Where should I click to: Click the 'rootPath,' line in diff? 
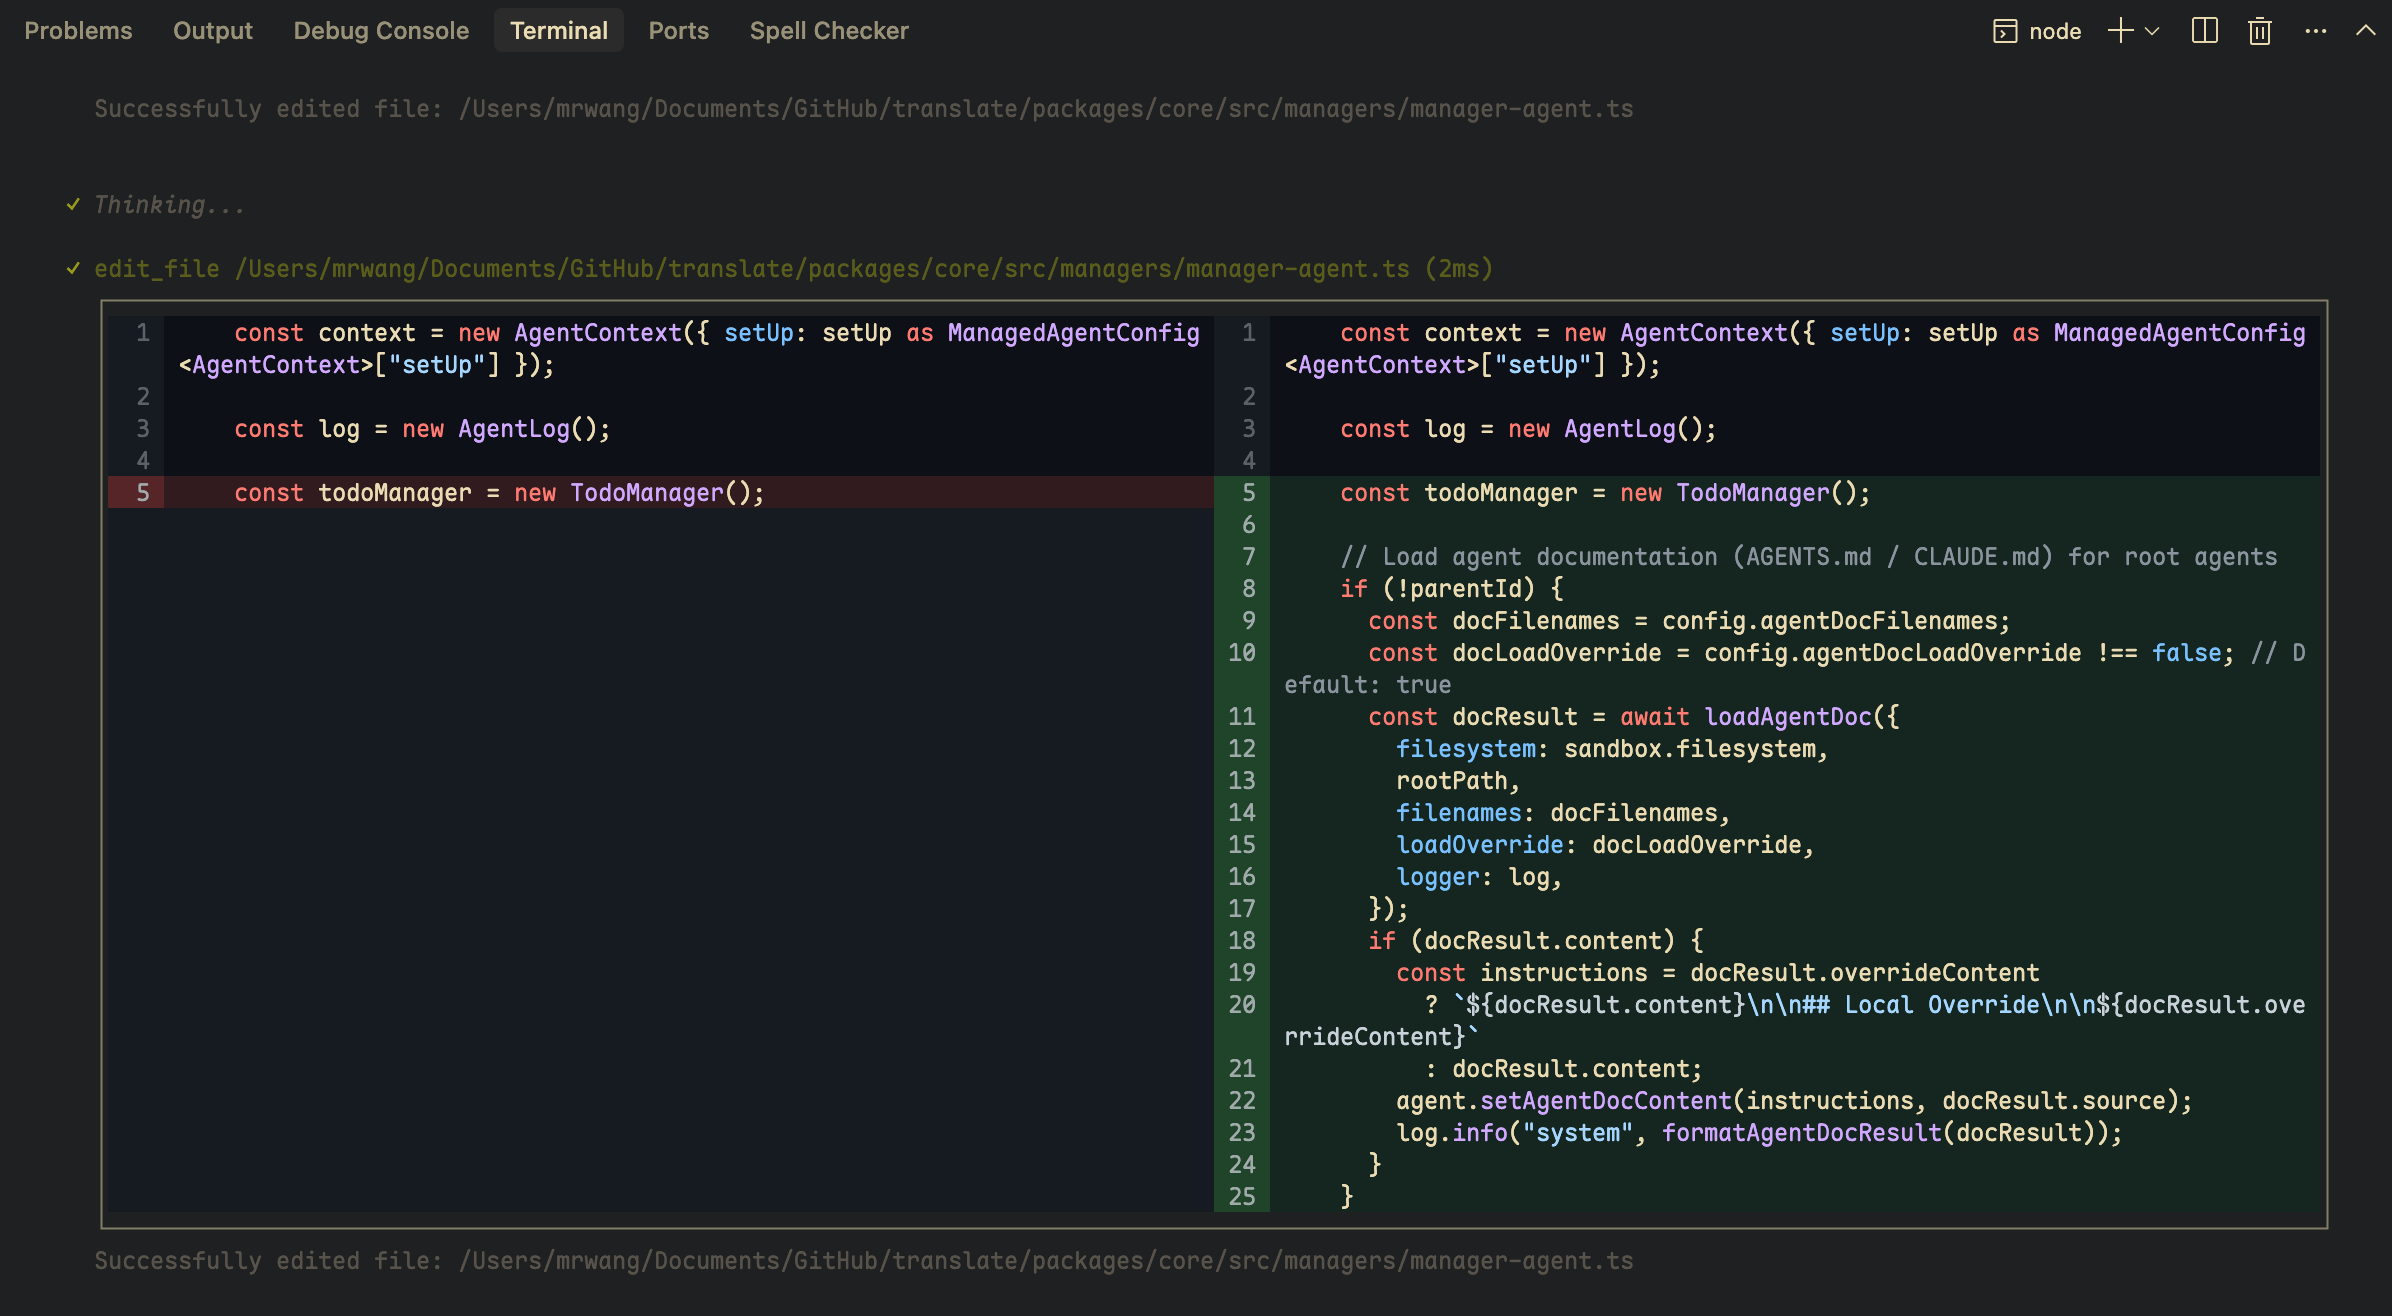(x=1458, y=781)
